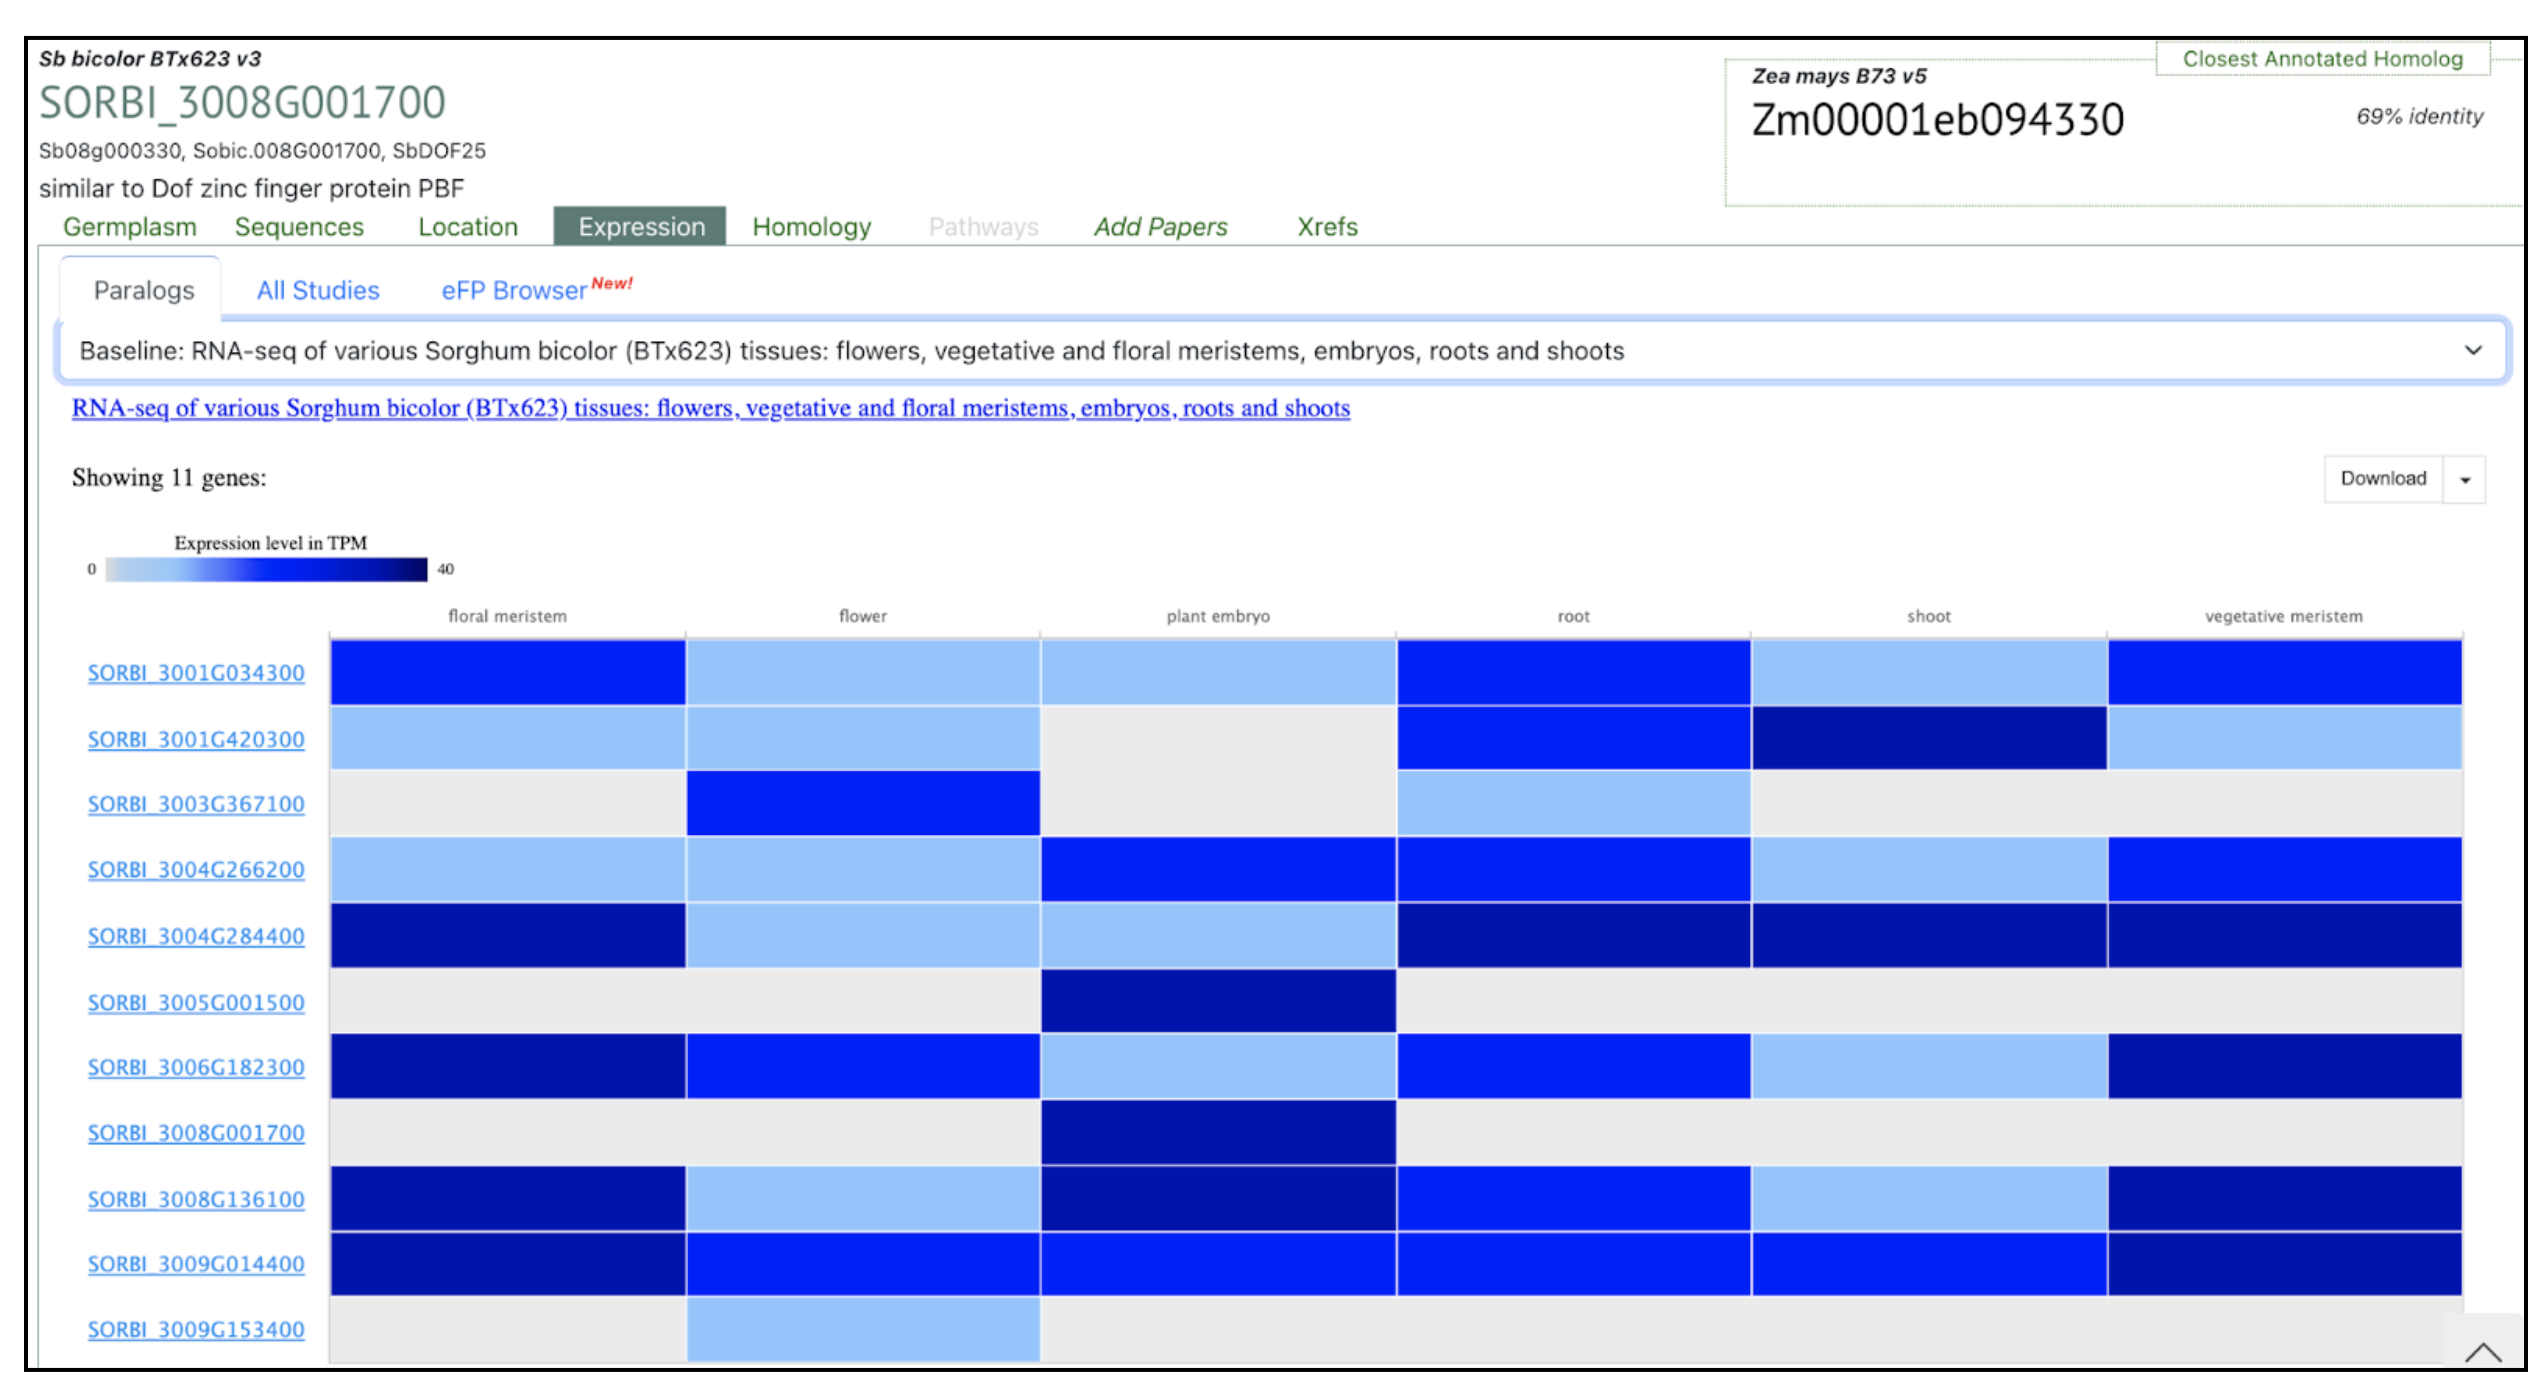
Task: Open the Location section
Action: point(468,227)
